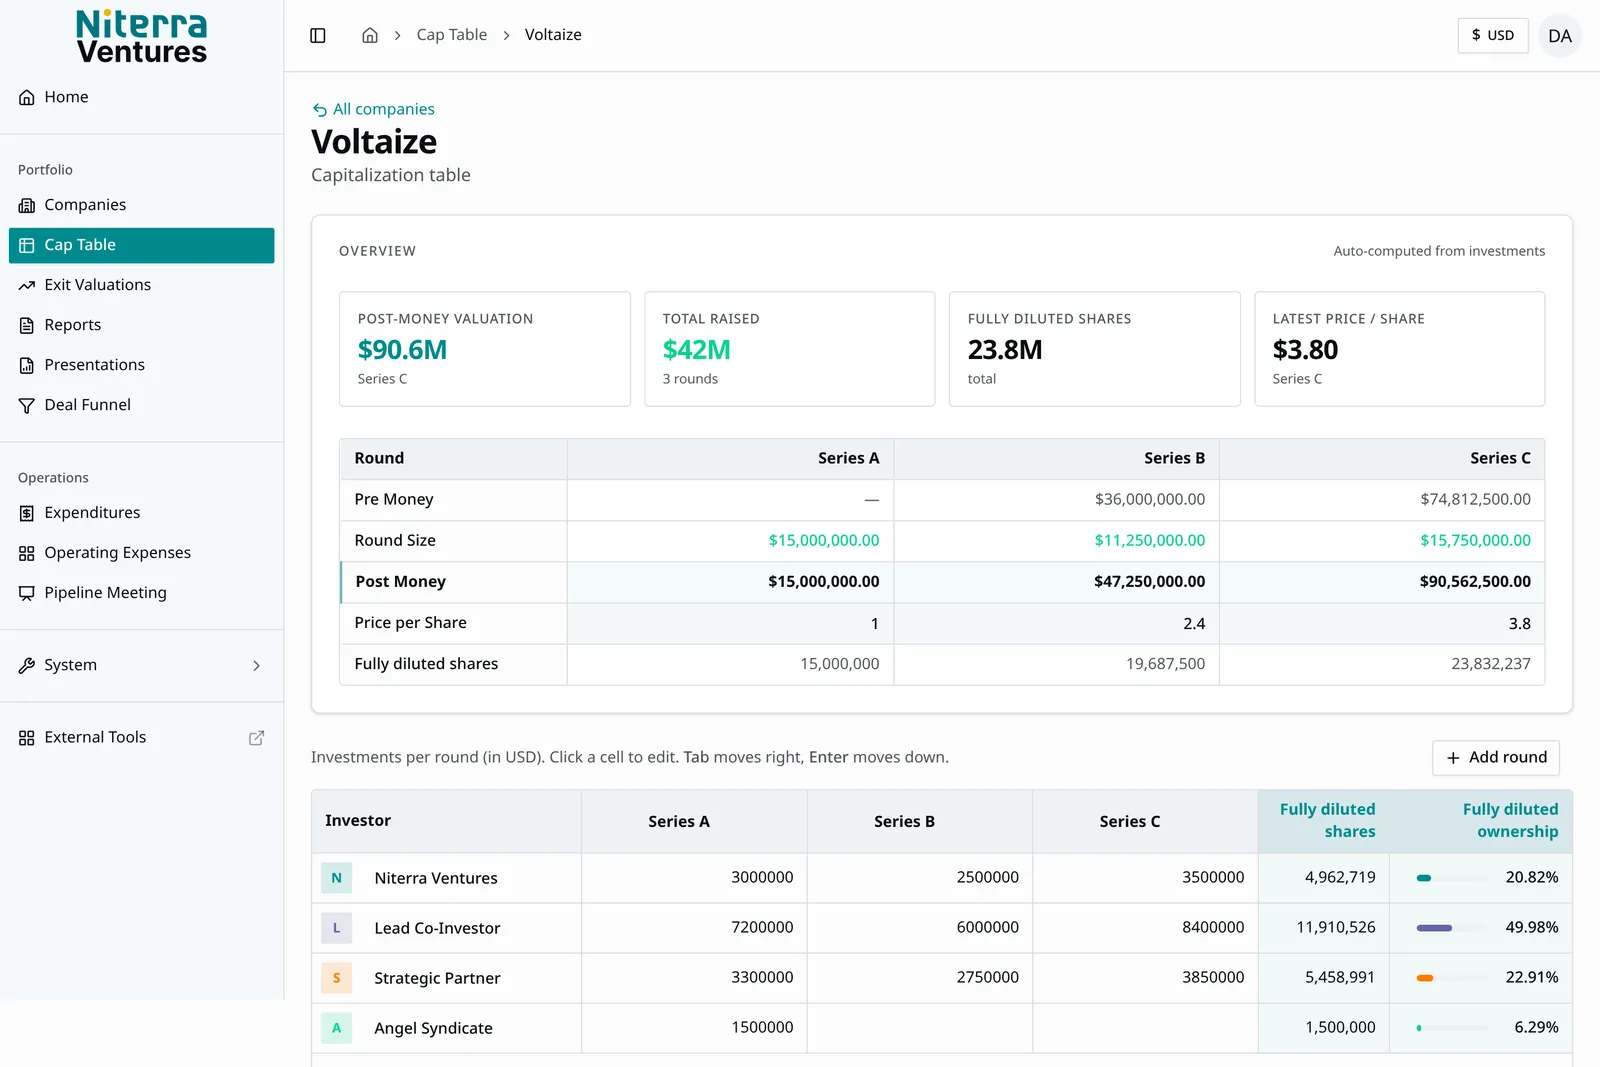Open Companies in the sidebar
Screen dimensions: 1600x1067
(x=142, y=205)
